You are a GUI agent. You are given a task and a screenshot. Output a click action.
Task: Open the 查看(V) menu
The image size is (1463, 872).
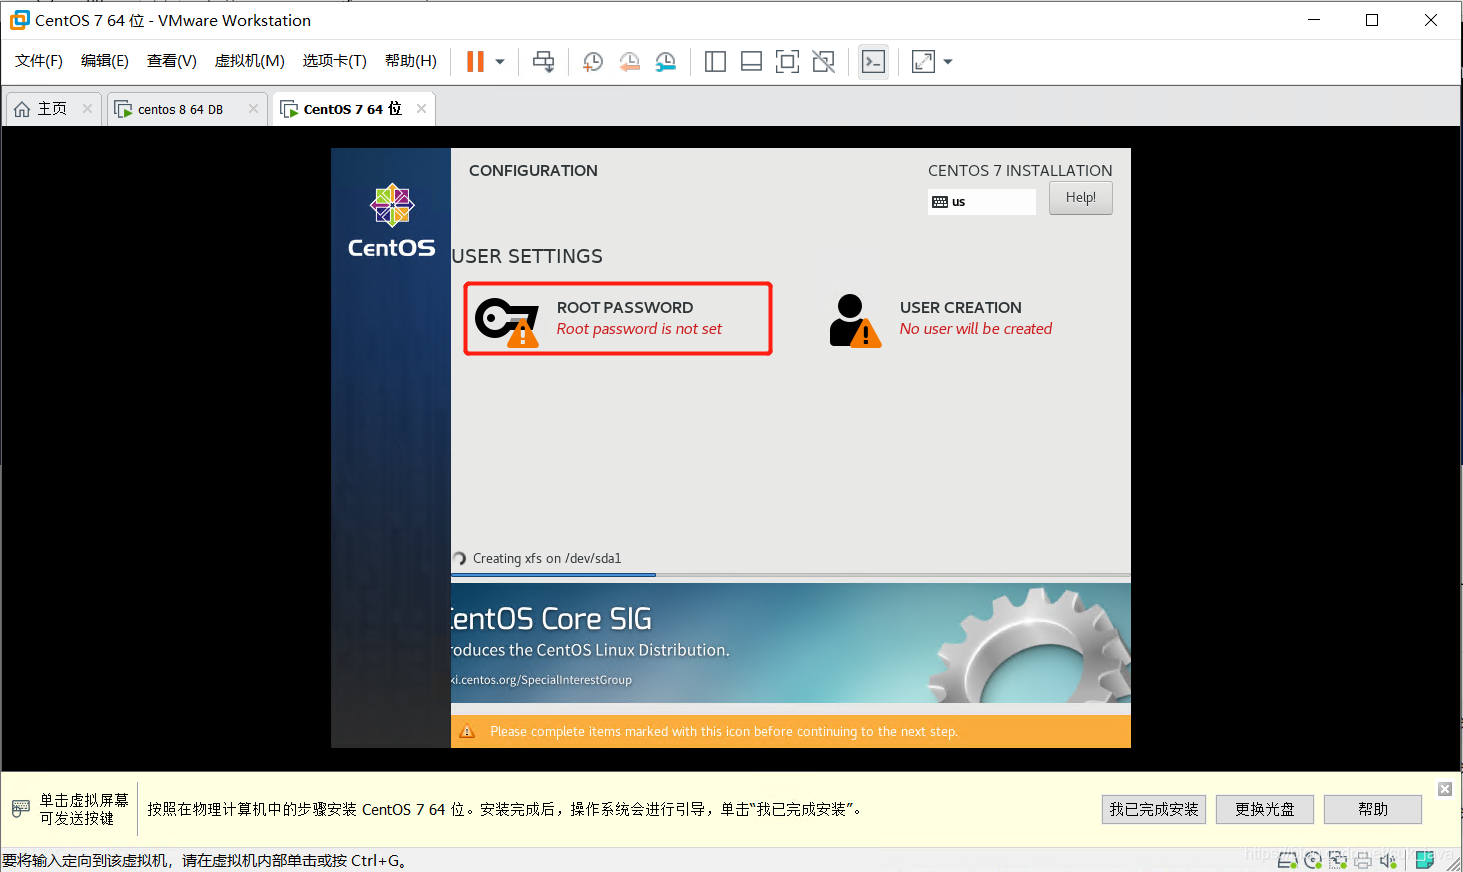[172, 61]
